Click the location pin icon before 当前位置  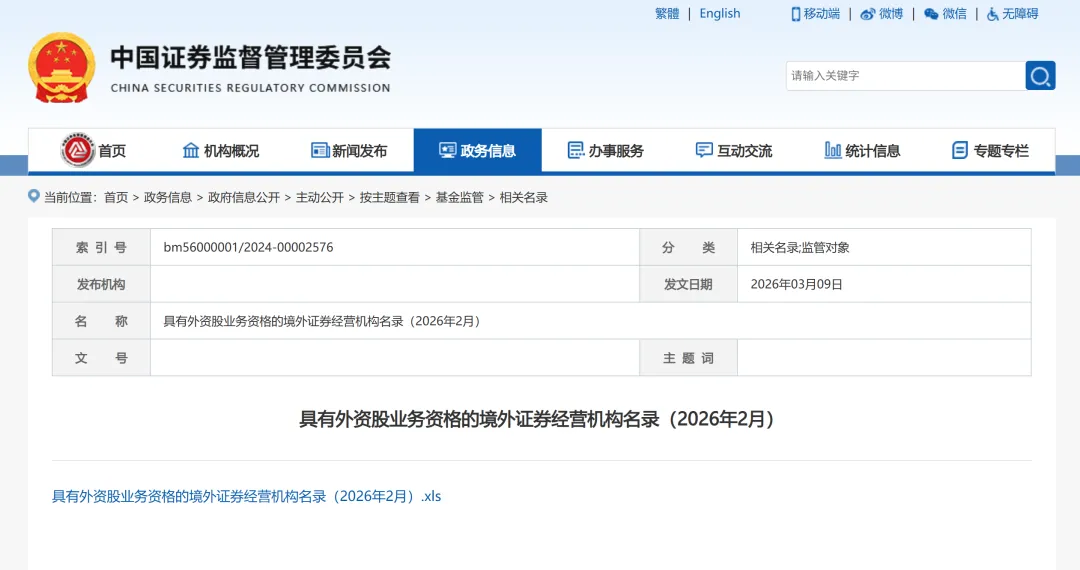tap(34, 196)
